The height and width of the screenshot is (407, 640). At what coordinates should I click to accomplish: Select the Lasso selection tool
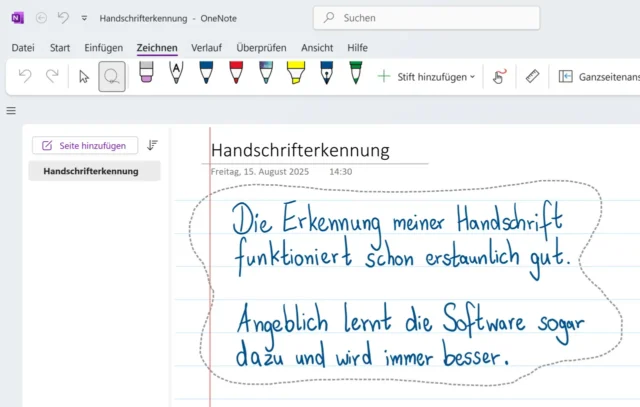[x=112, y=76]
